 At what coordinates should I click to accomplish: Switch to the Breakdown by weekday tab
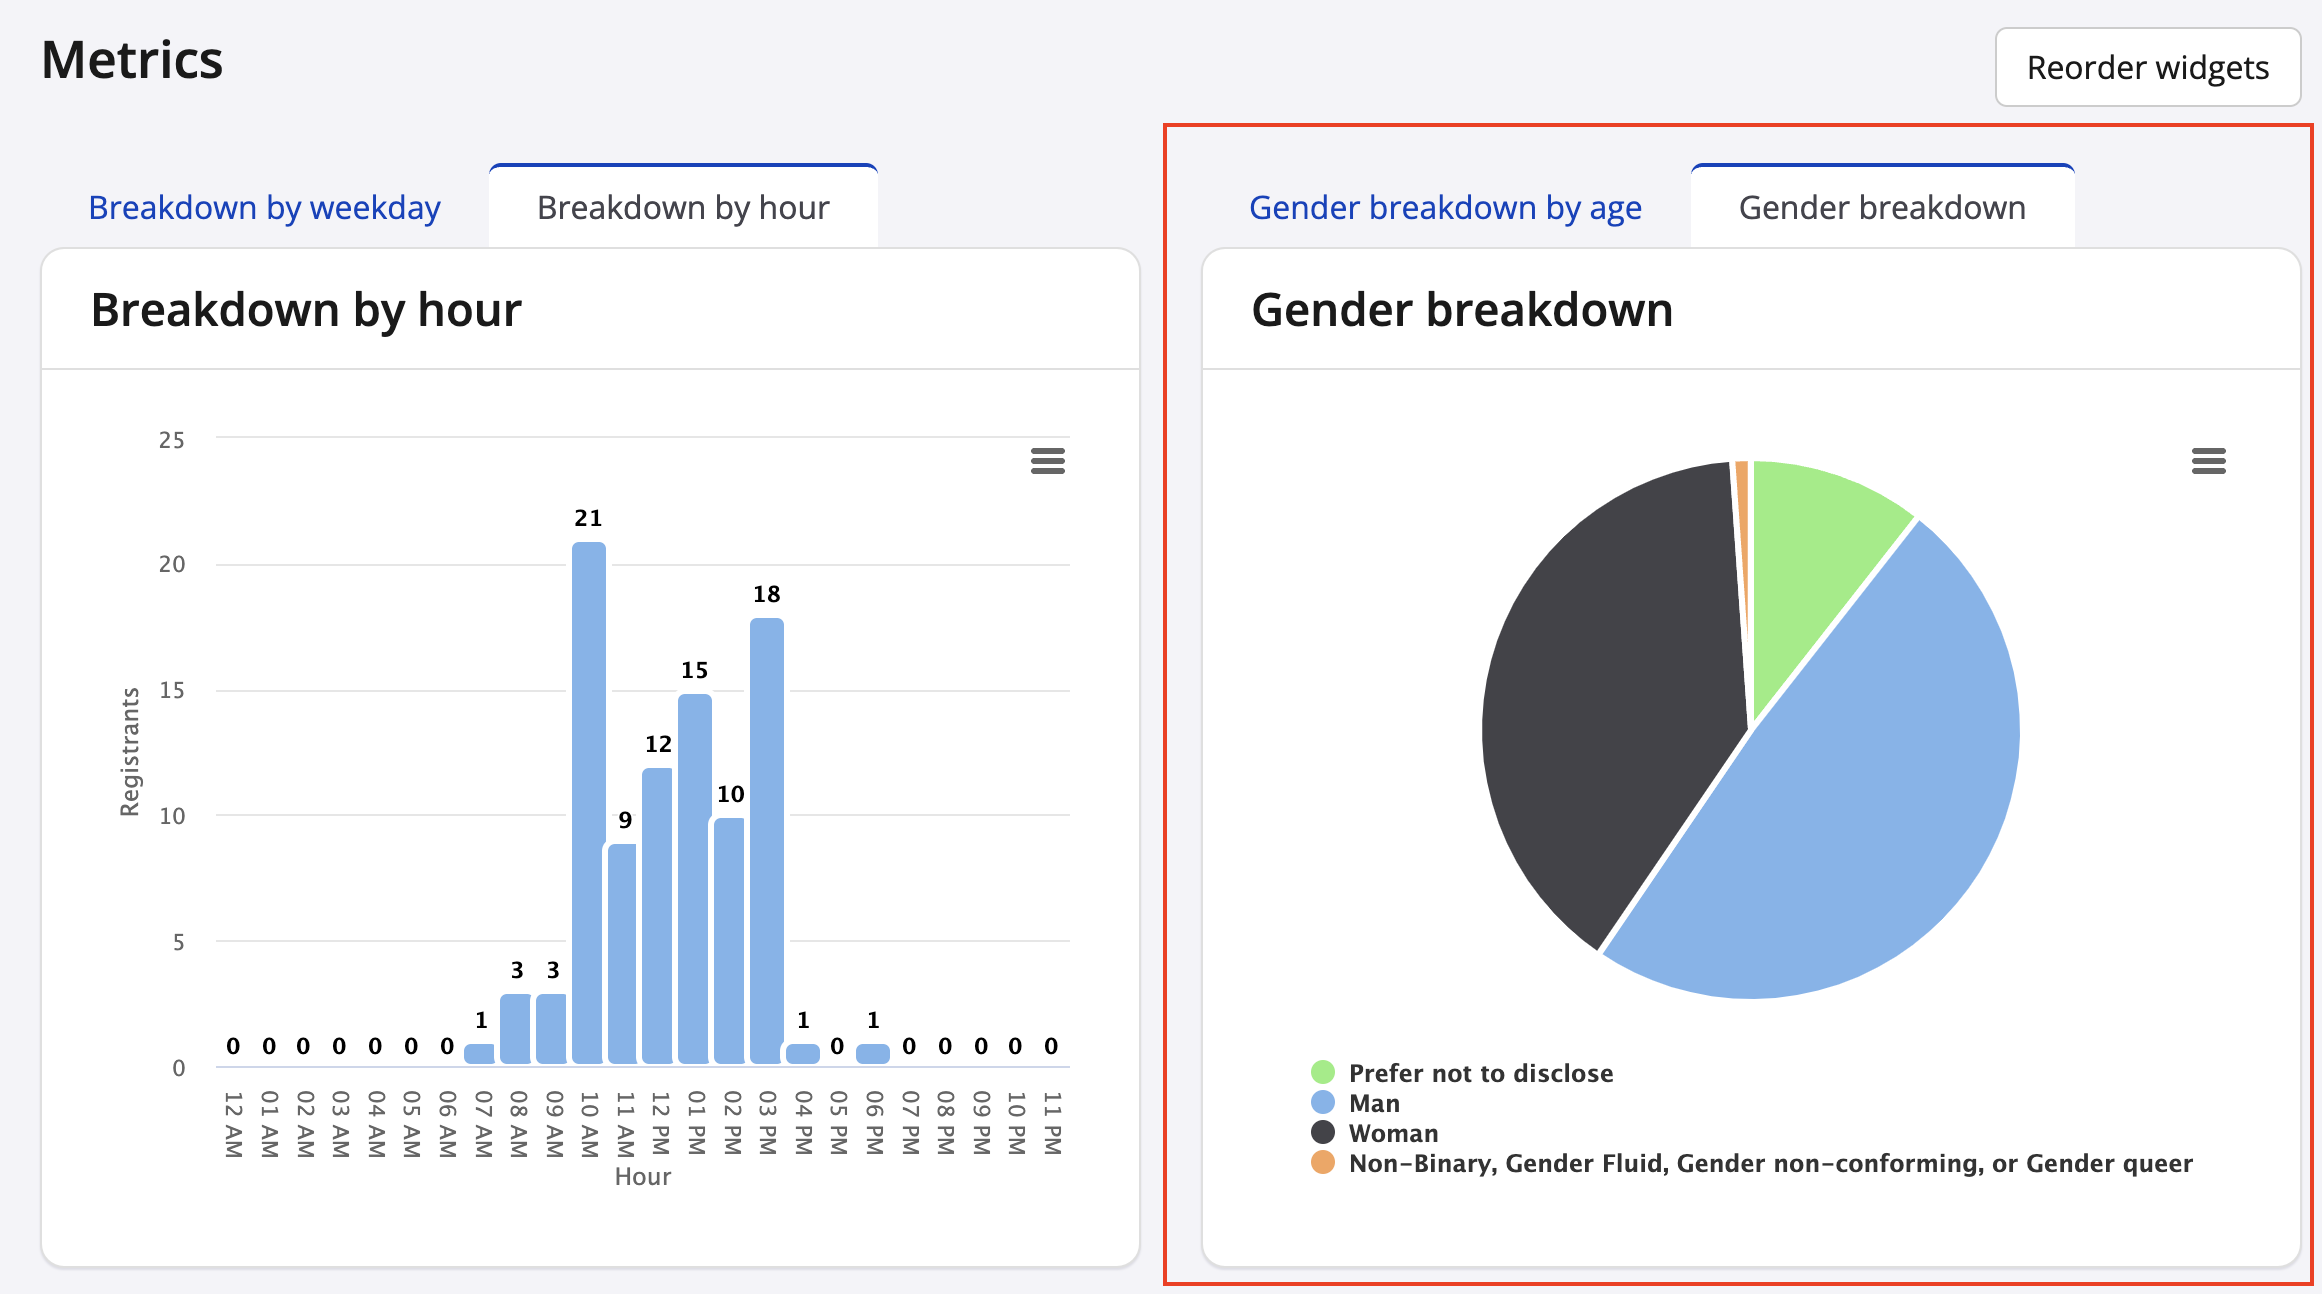(264, 208)
